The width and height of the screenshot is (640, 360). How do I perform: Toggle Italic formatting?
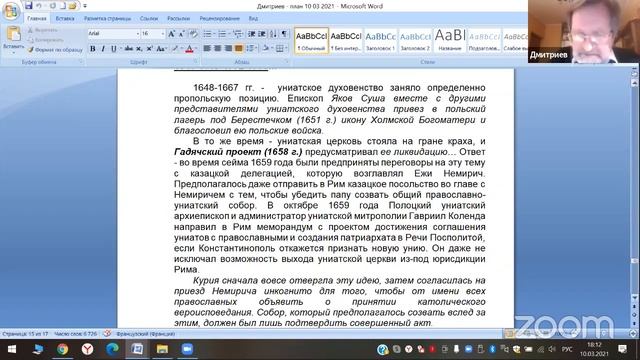click(x=103, y=49)
